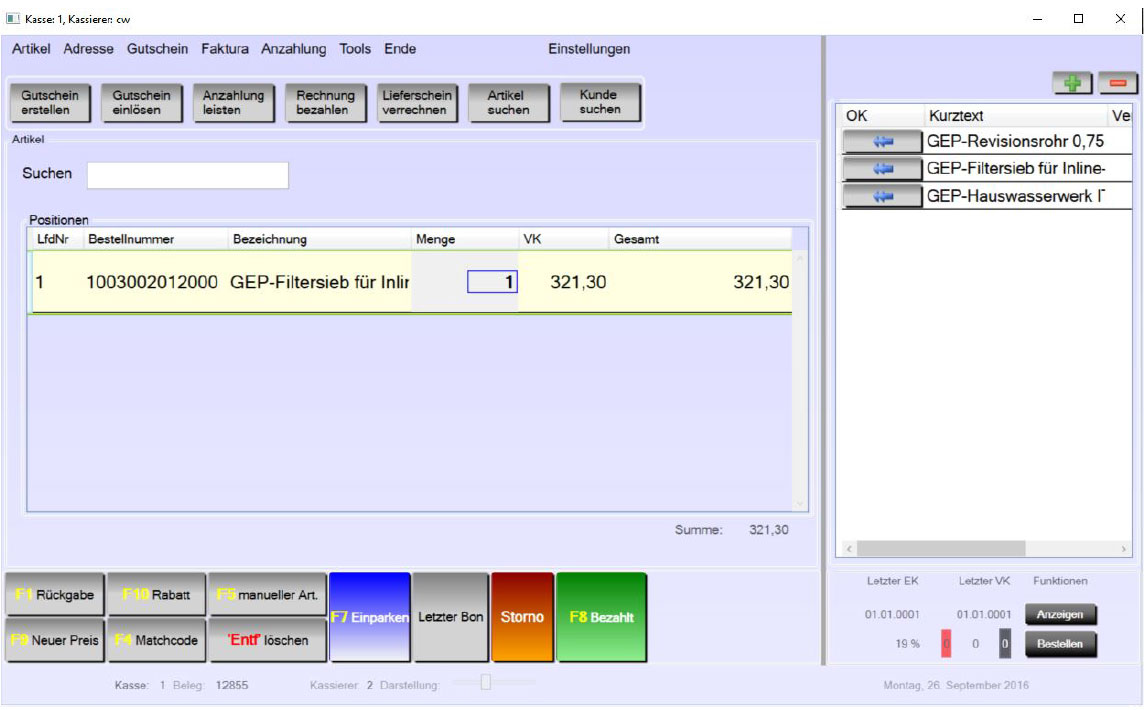Click arrow button beside GEP-Filtersieb für Inline
This screenshot has height=710, width=1148.
[x=882, y=169]
